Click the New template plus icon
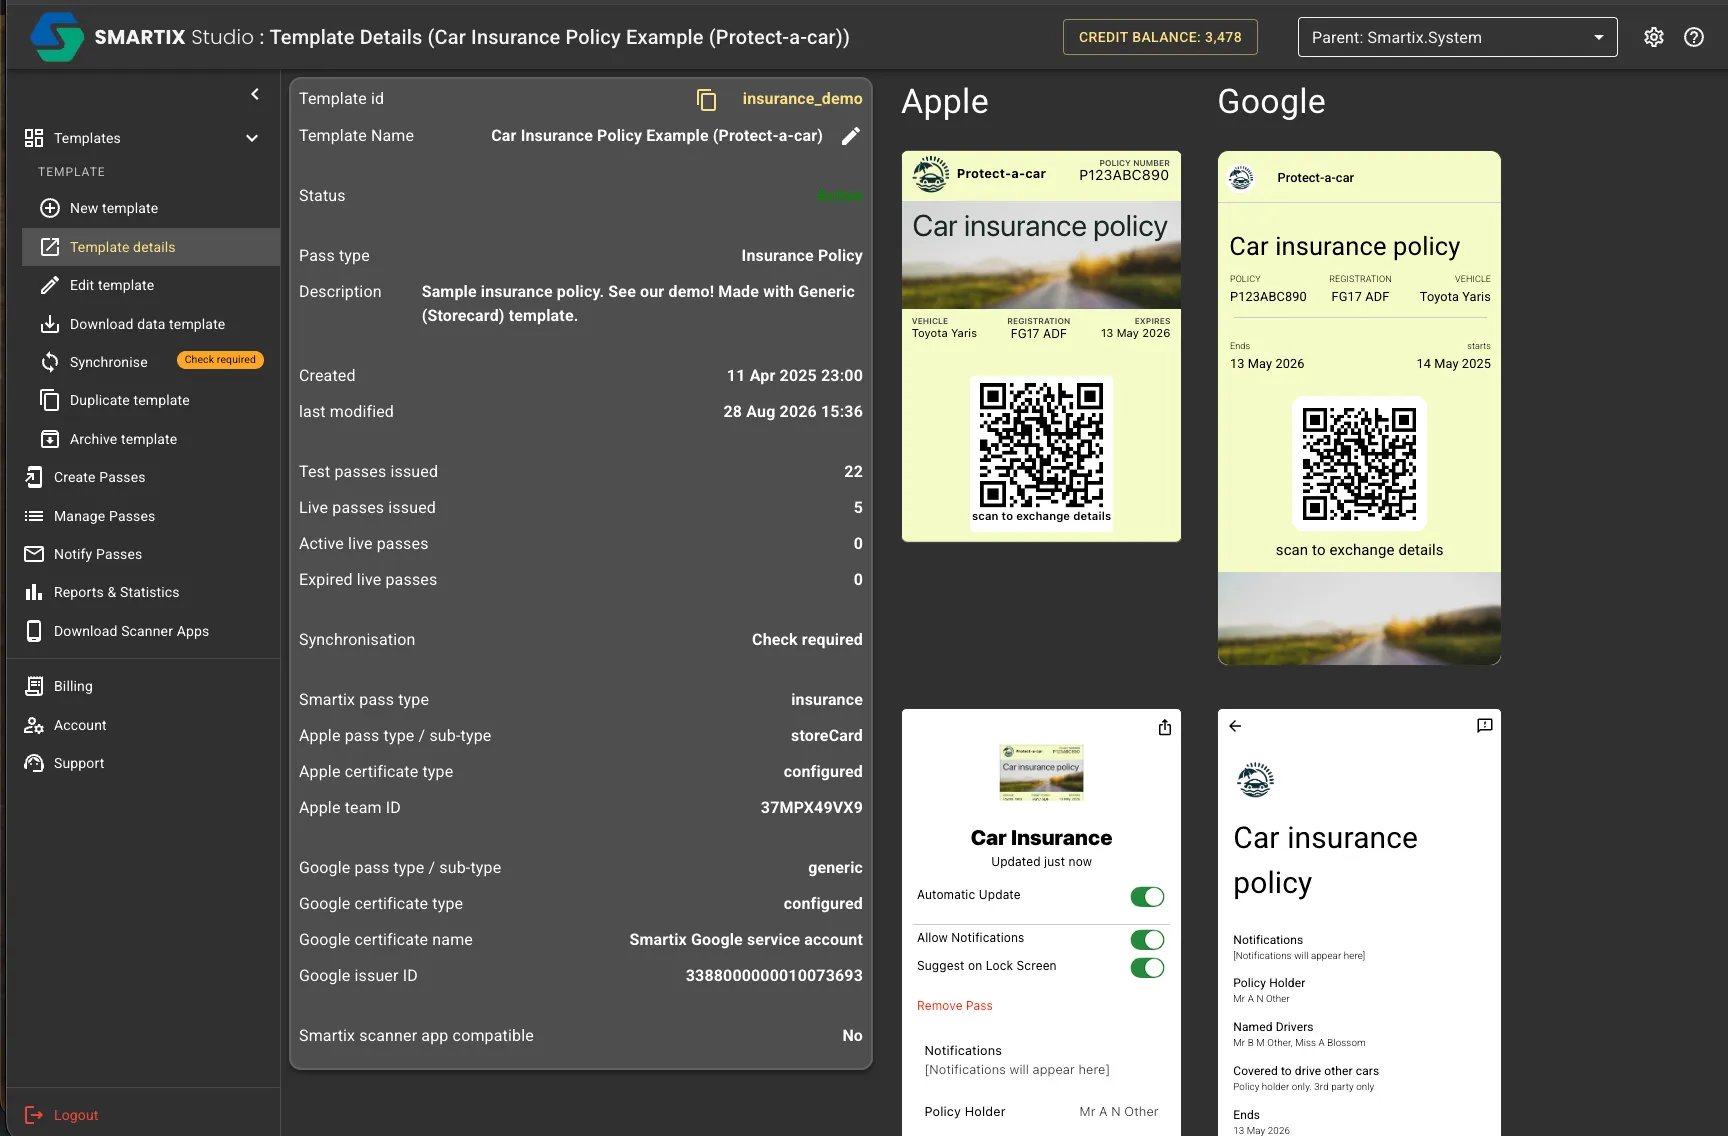 tap(50, 208)
